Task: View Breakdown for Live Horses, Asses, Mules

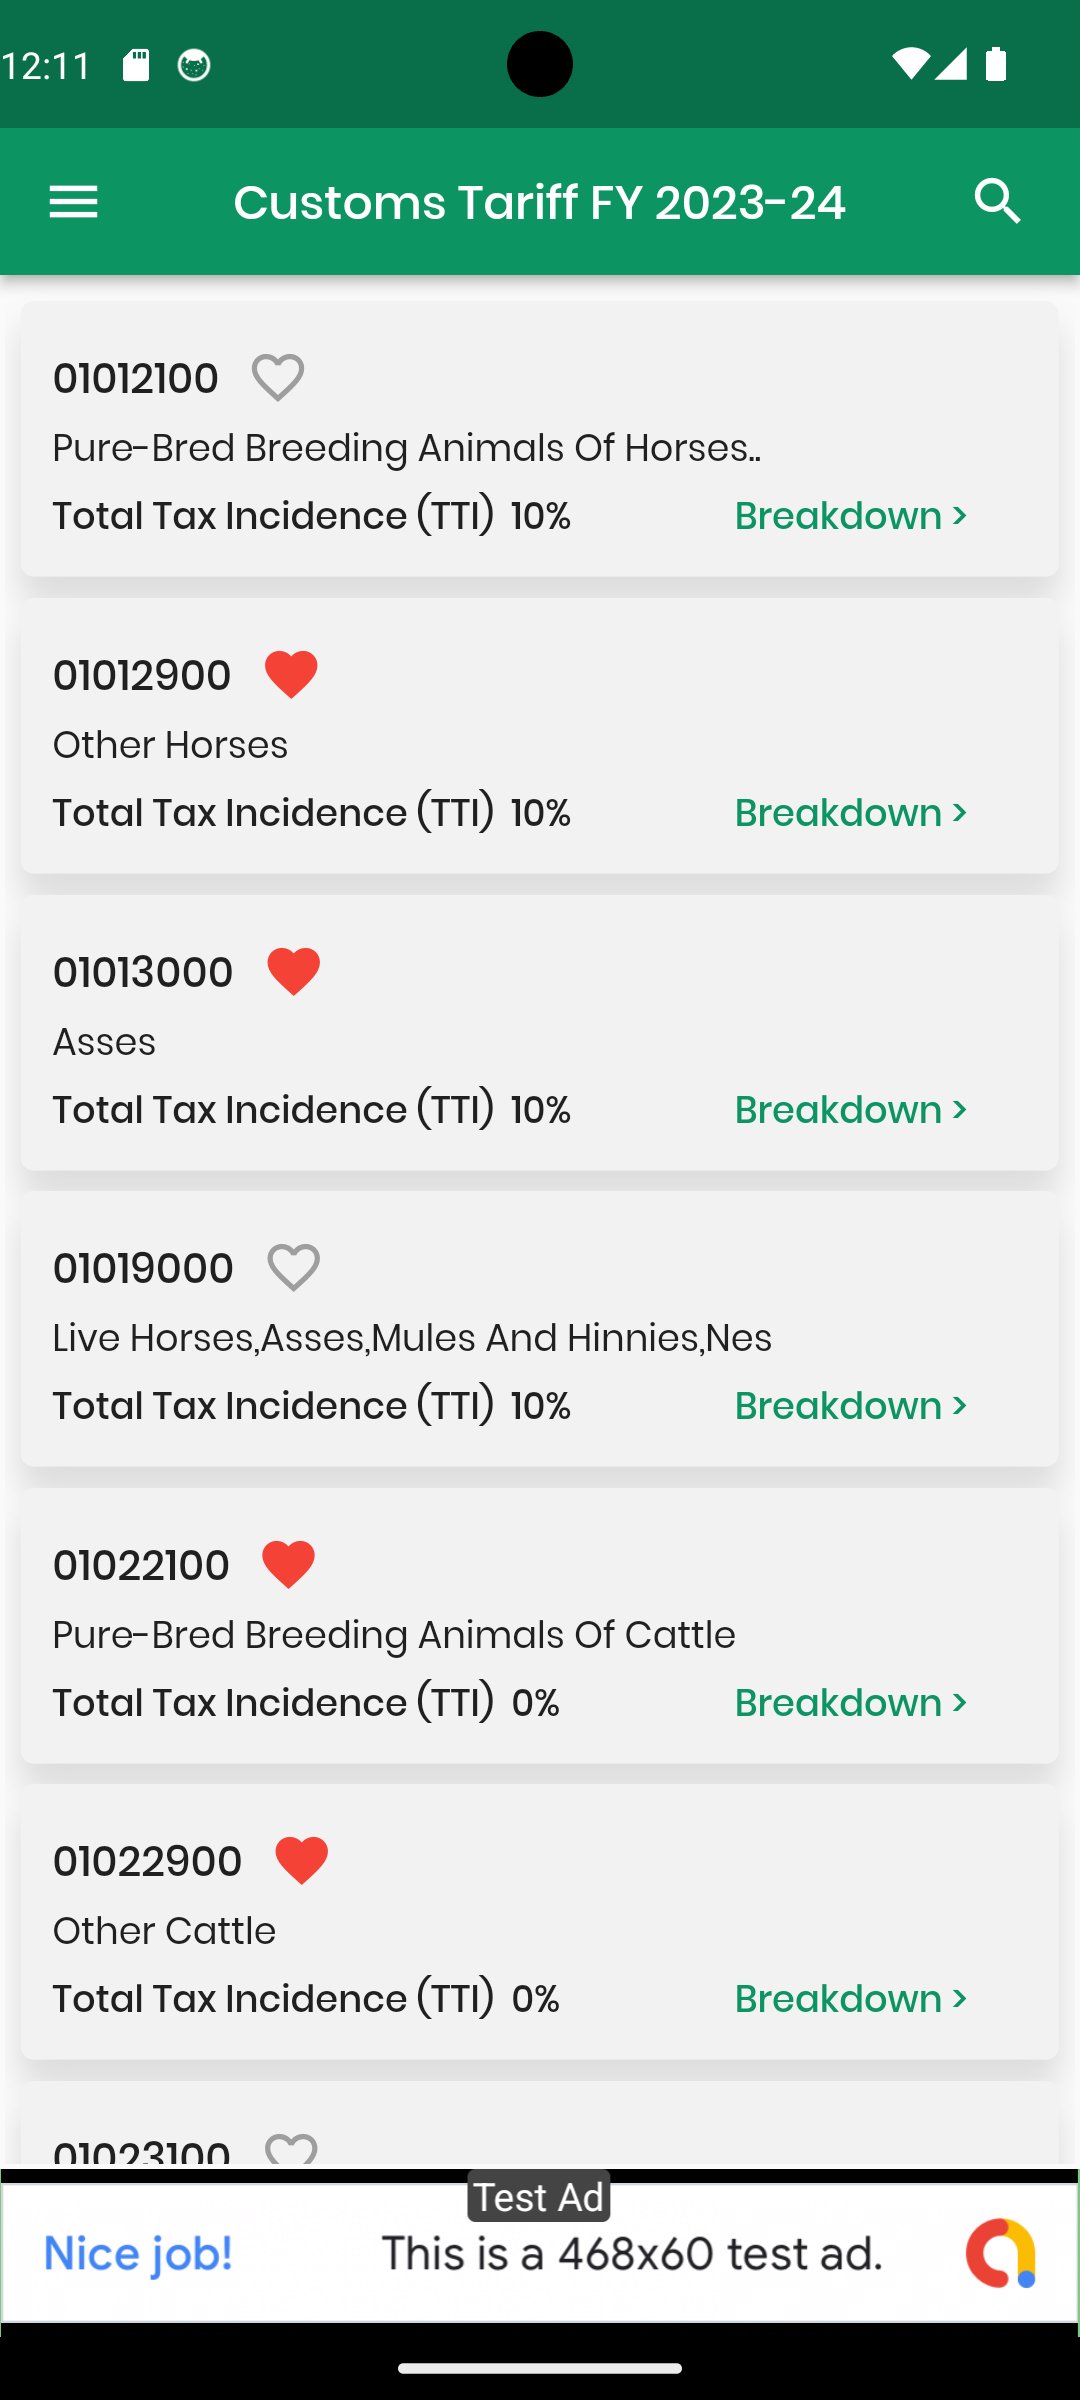Action: (850, 1406)
